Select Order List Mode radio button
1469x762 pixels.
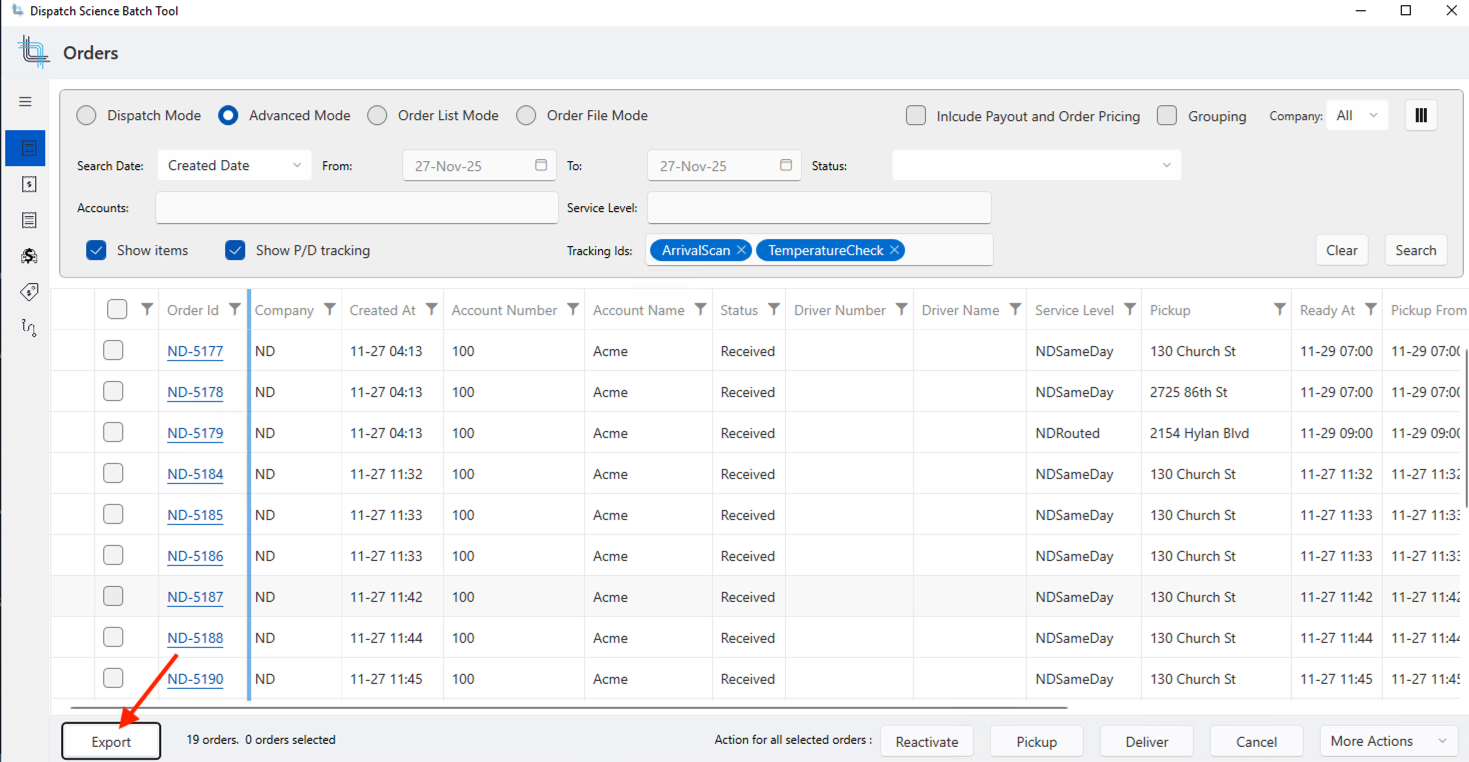coord(377,115)
